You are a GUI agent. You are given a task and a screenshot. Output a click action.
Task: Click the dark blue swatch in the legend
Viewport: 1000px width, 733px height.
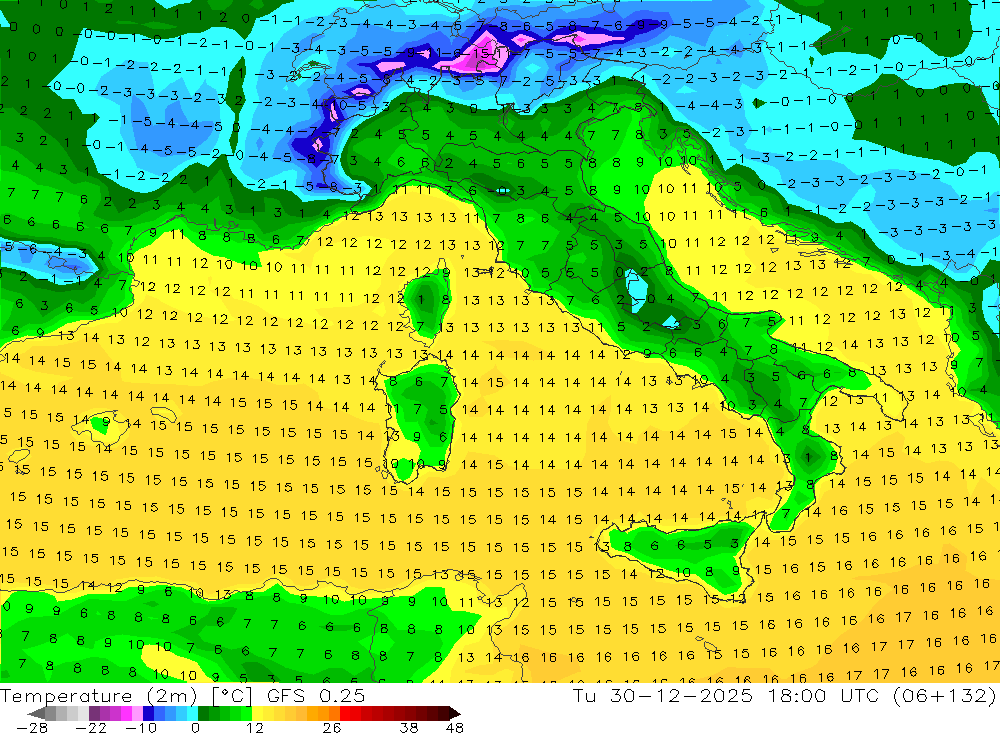[x=148, y=713]
